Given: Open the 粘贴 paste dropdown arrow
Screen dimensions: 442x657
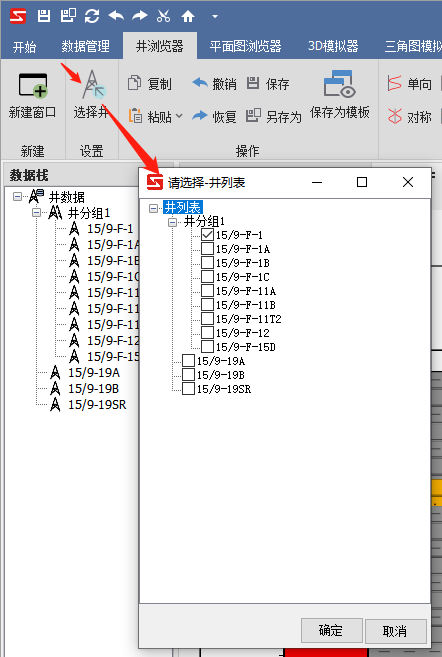Looking at the screenshot, I should click(179, 116).
